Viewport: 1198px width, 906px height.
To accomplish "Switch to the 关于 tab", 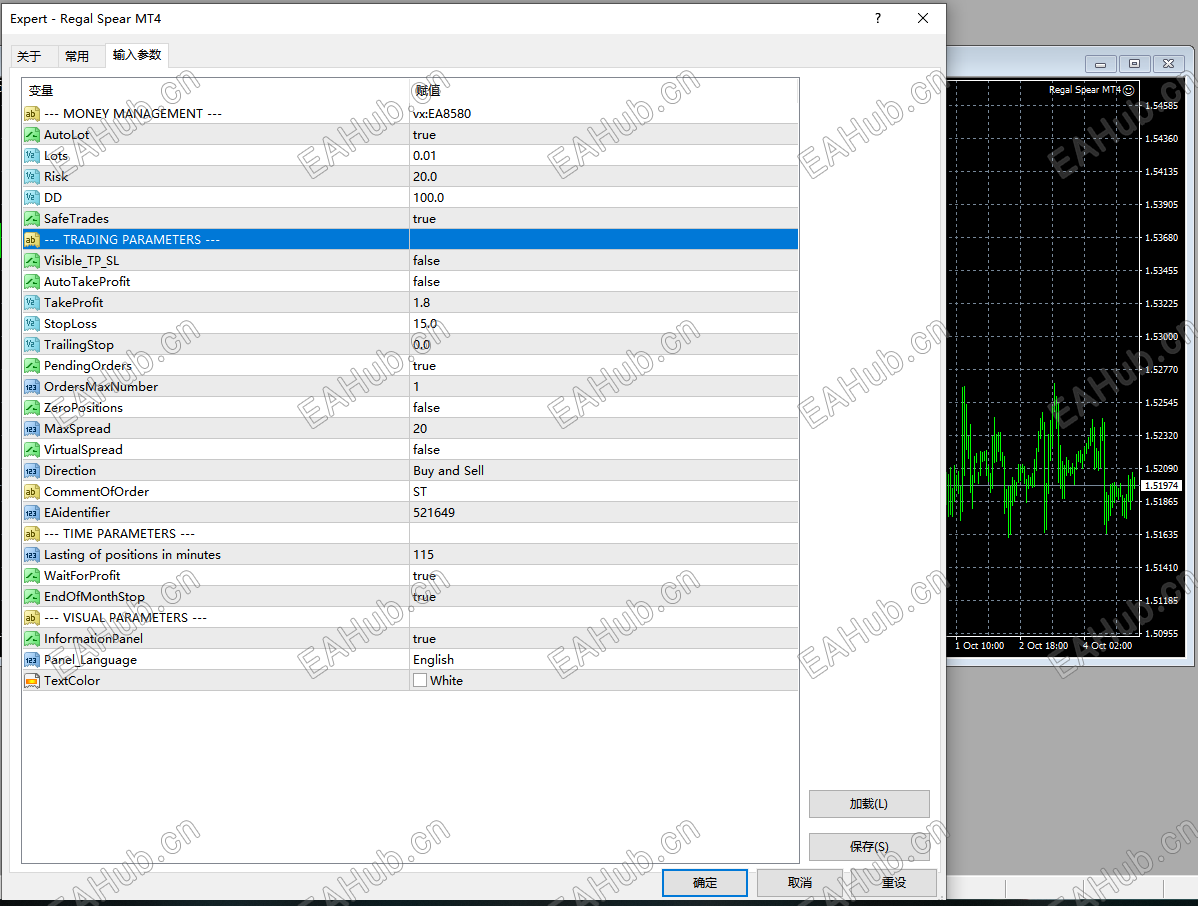I will [x=29, y=57].
